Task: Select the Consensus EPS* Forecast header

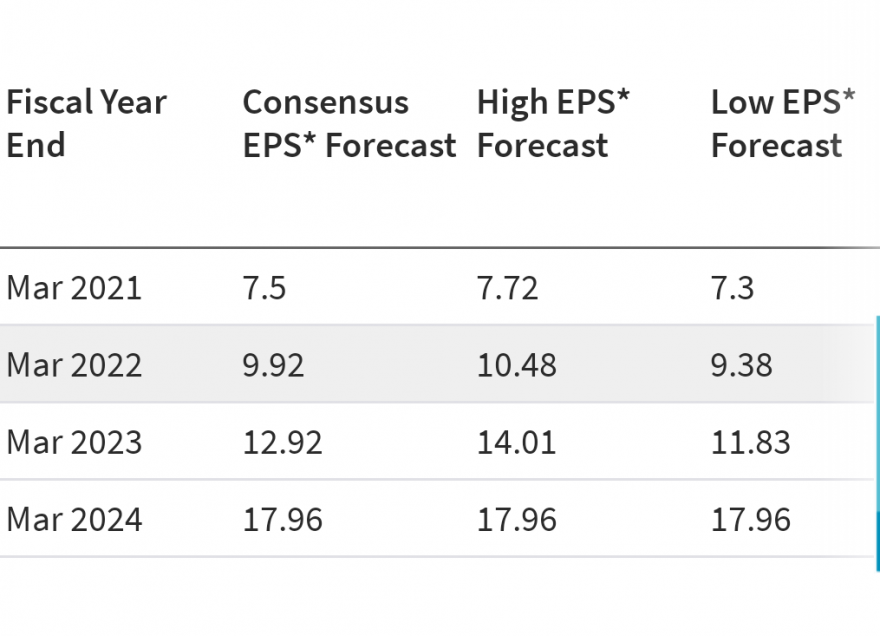Action: (349, 123)
